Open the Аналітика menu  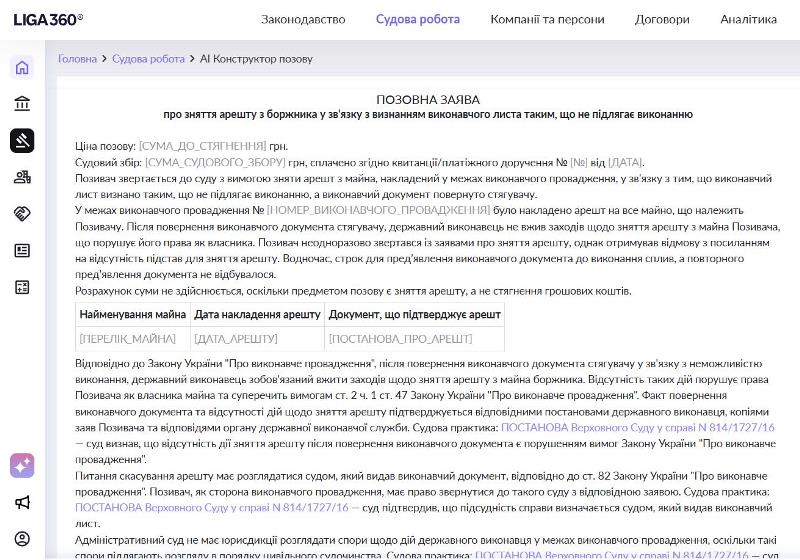(748, 19)
